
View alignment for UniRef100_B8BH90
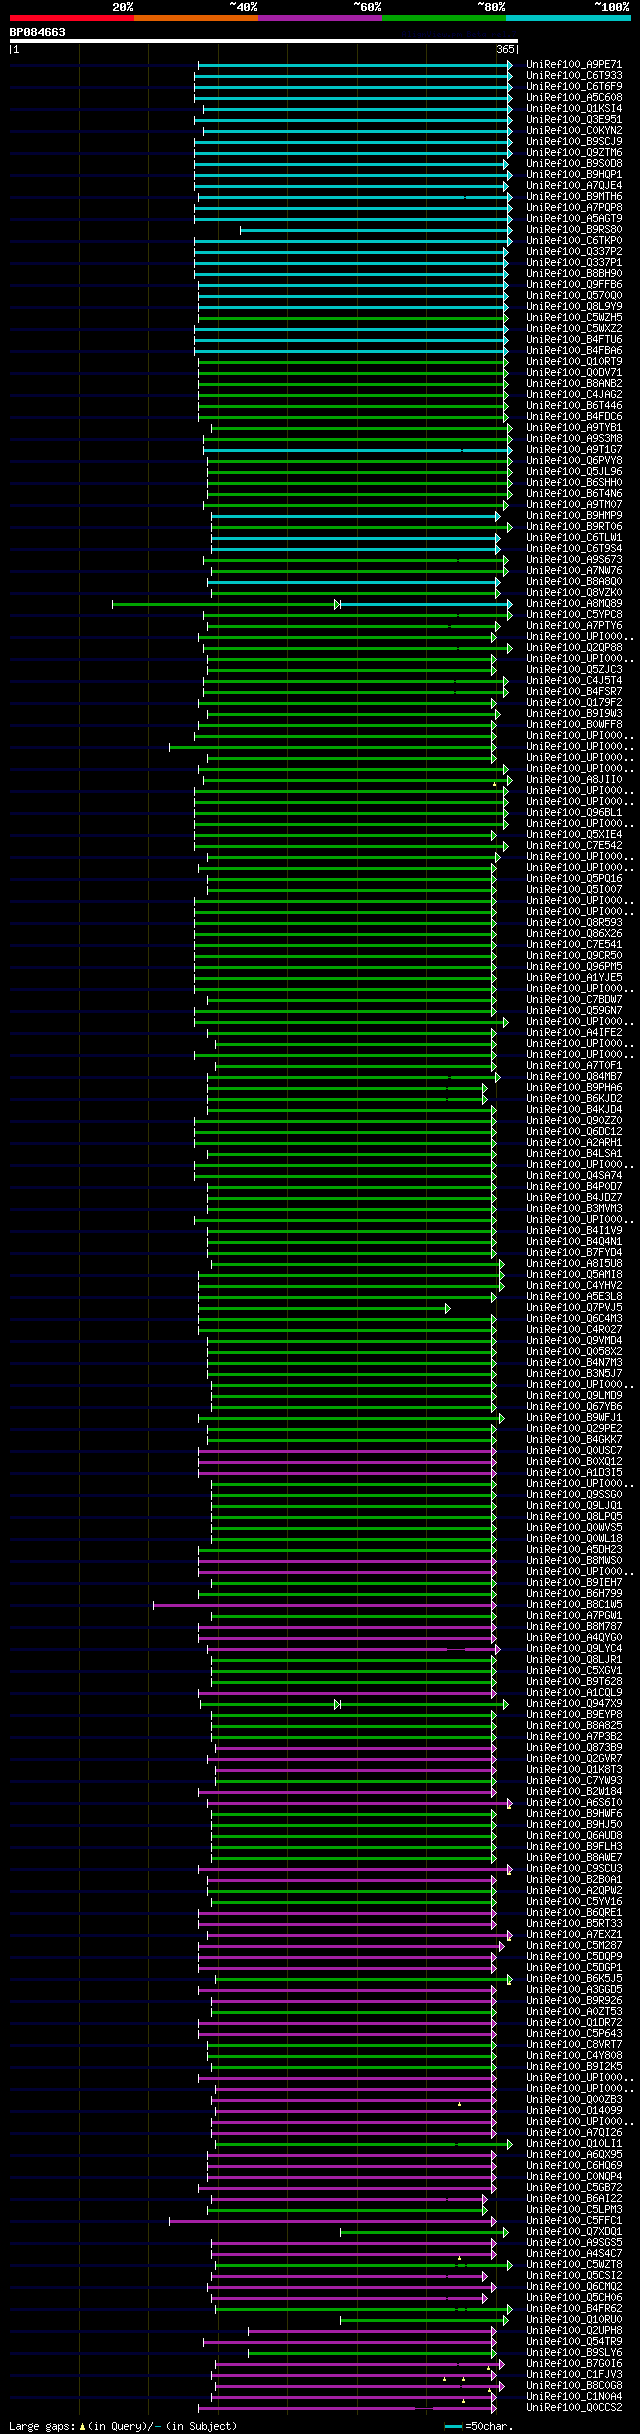574,274
